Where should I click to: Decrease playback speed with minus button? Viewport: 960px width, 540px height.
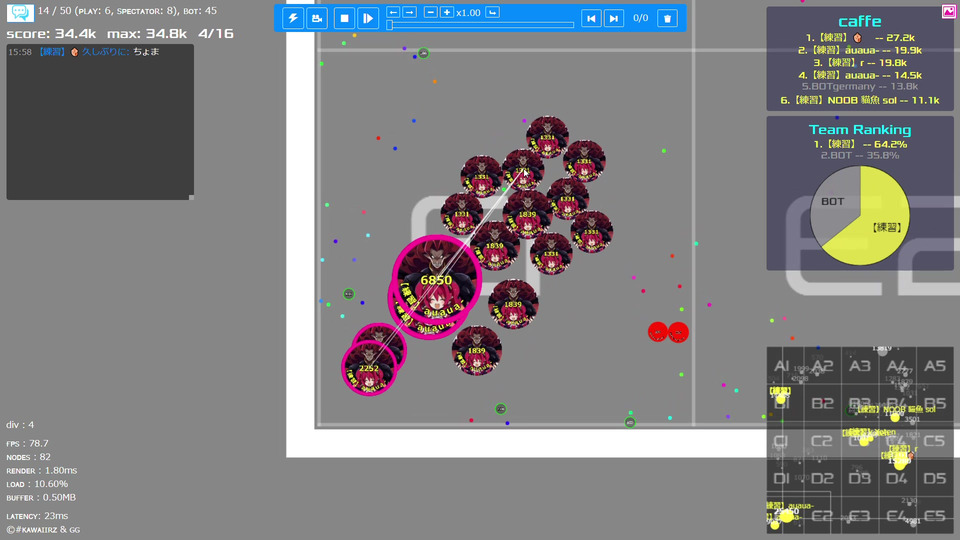coord(430,12)
